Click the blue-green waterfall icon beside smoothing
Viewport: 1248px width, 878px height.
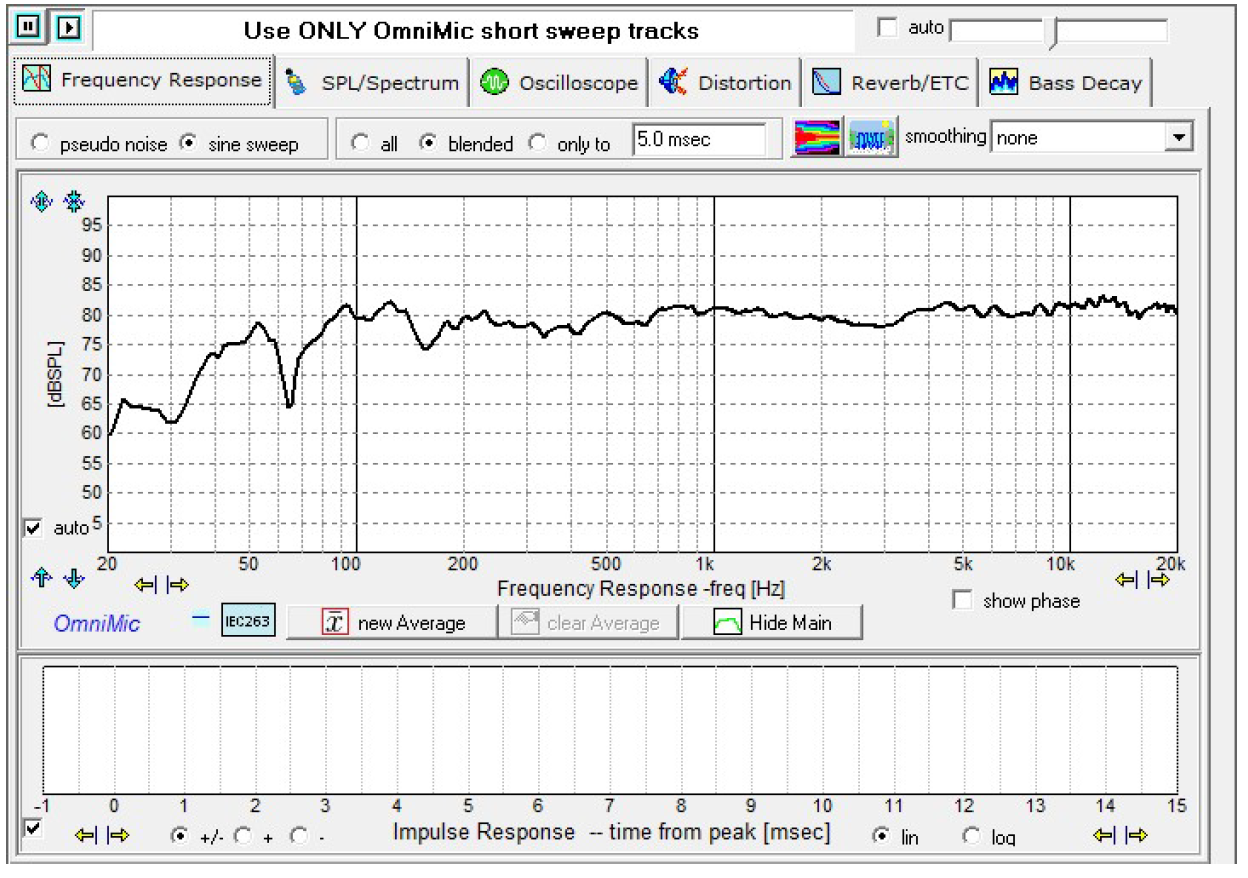pos(871,139)
